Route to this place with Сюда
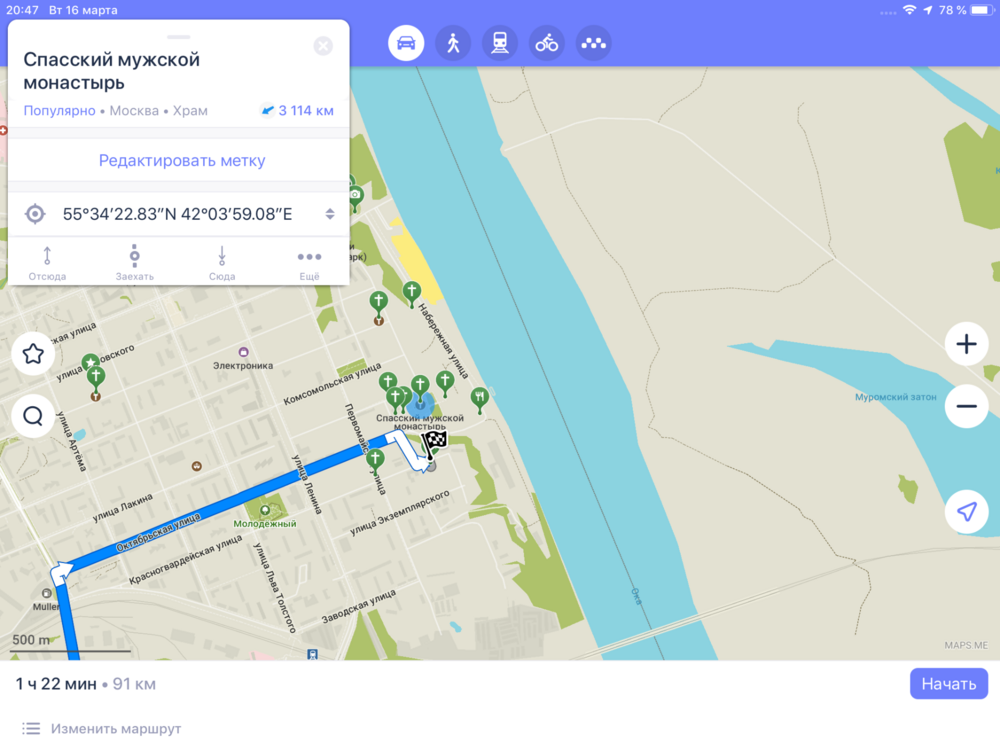 pyautogui.click(x=222, y=263)
